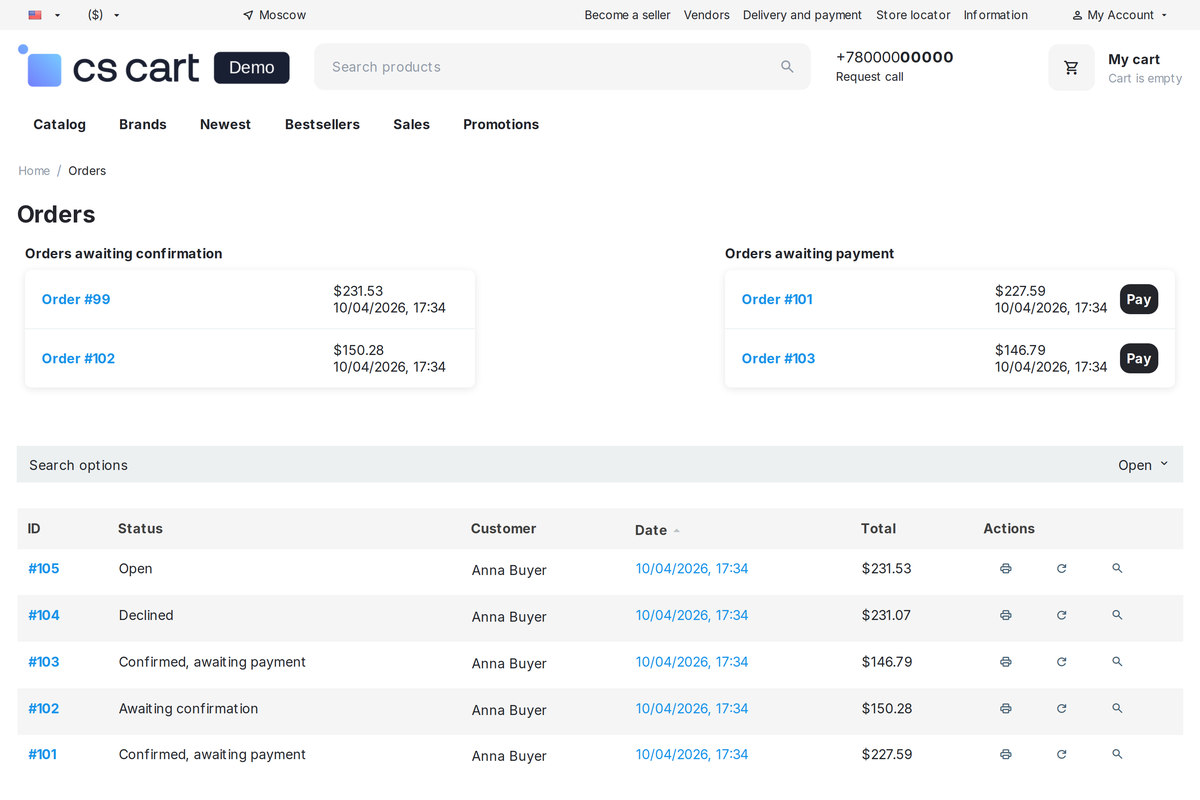The height and width of the screenshot is (800, 1200).
Task: Re-order icon for order #104
Action: point(1061,615)
